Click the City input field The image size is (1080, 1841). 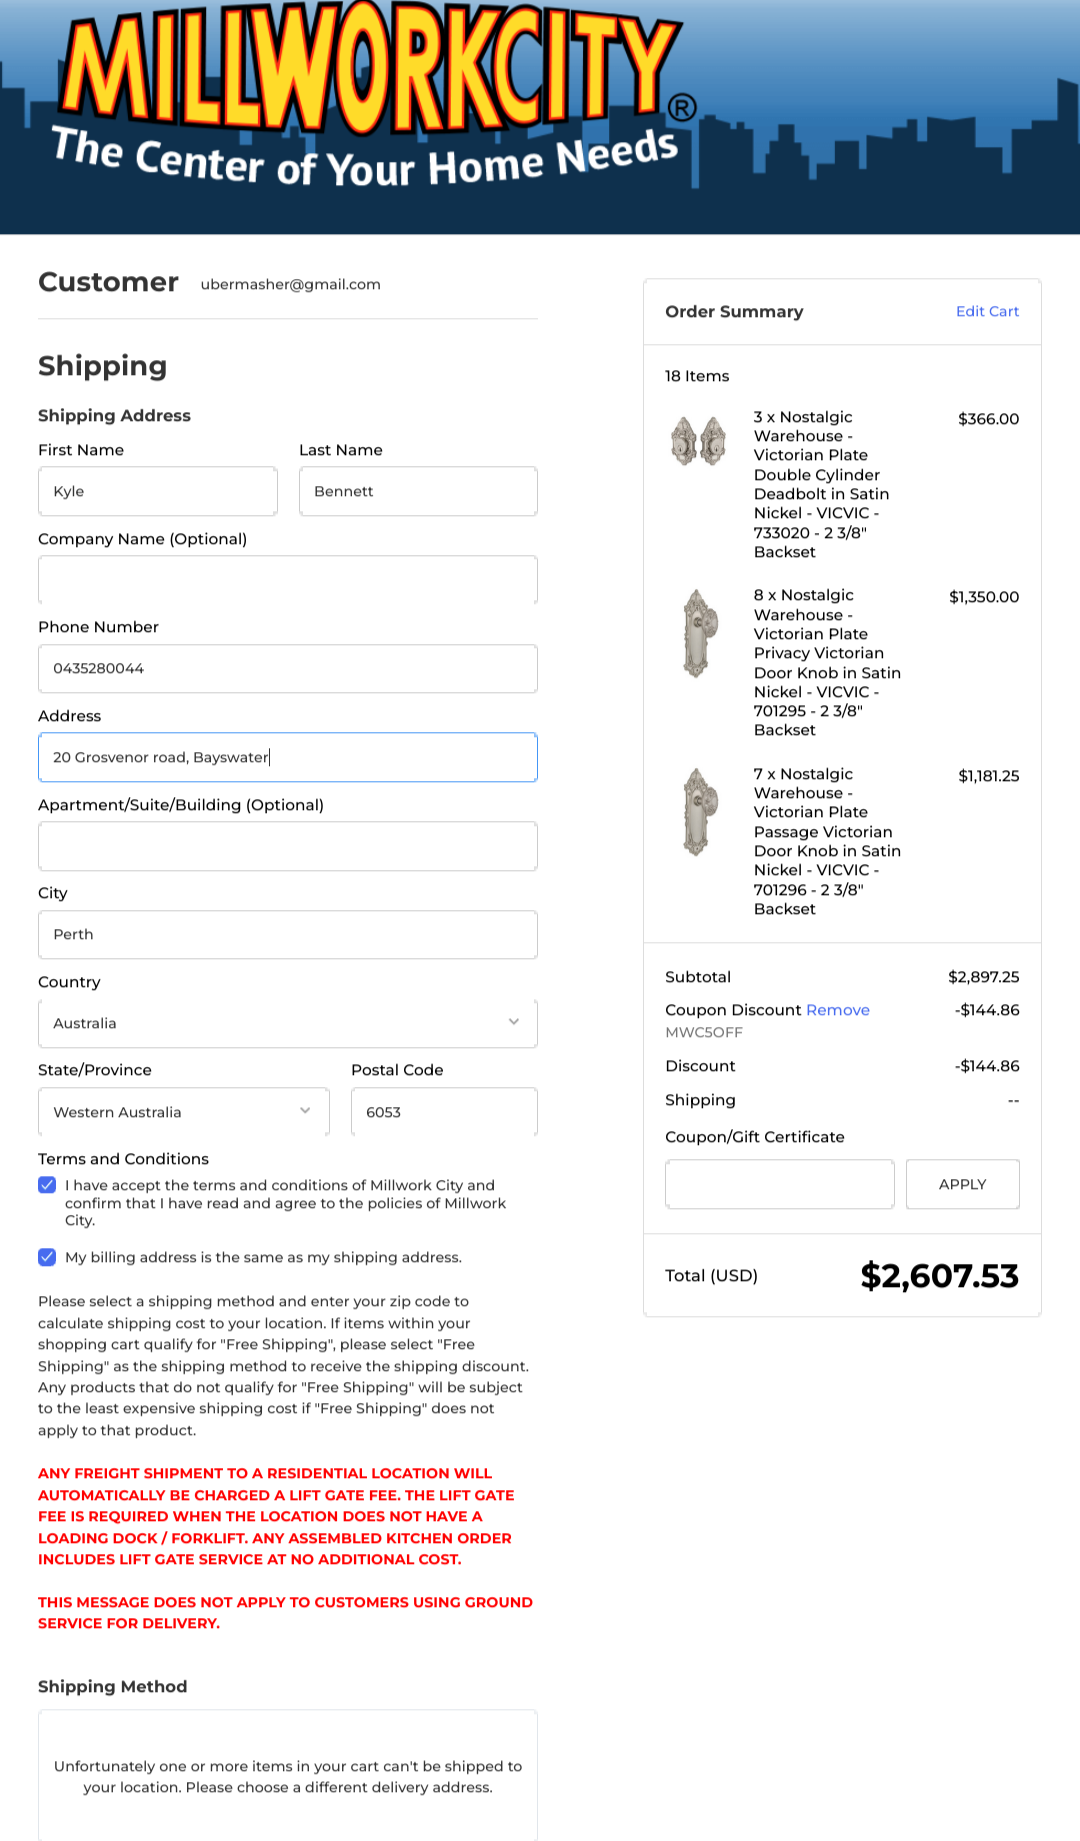pos(287,934)
